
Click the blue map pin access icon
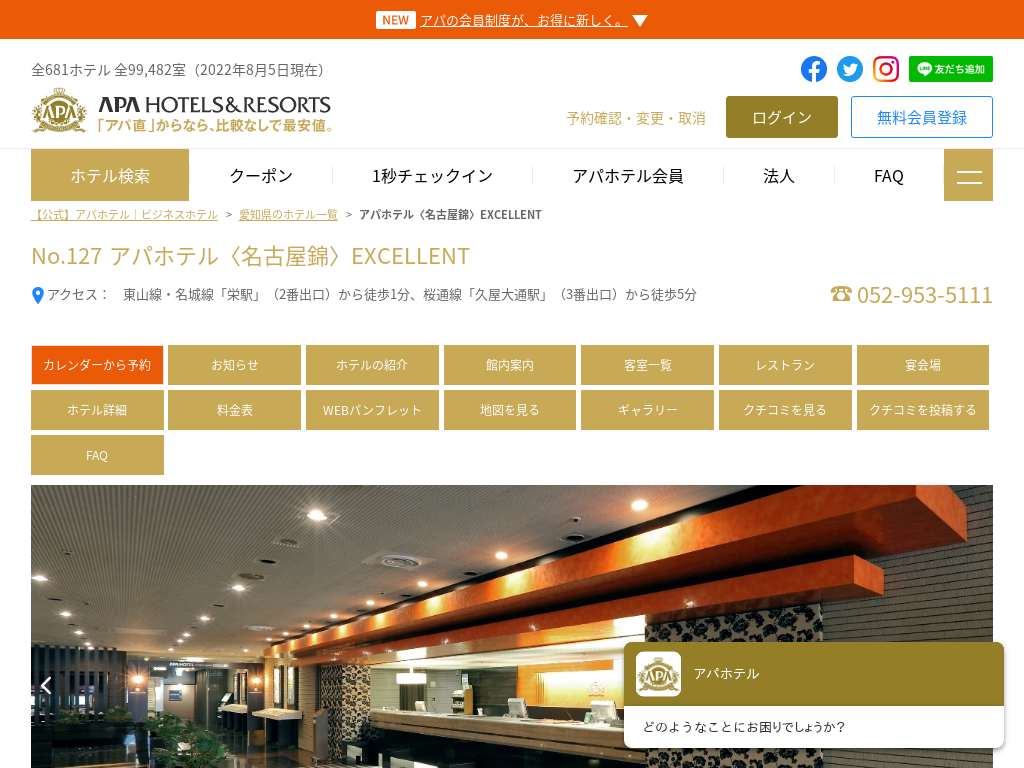pos(38,296)
